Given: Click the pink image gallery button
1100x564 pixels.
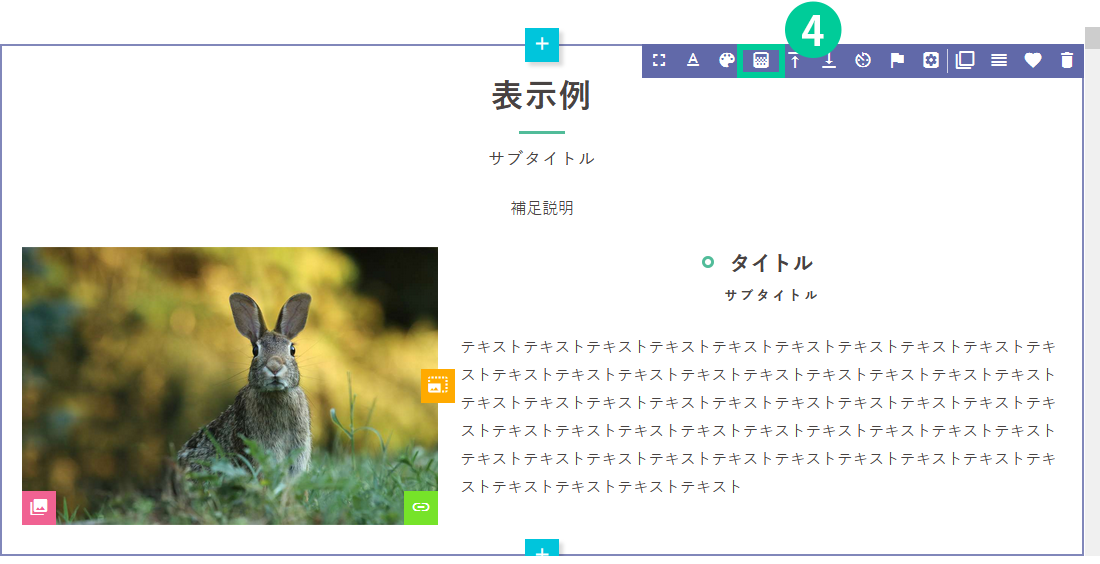Looking at the screenshot, I should tap(39, 507).
